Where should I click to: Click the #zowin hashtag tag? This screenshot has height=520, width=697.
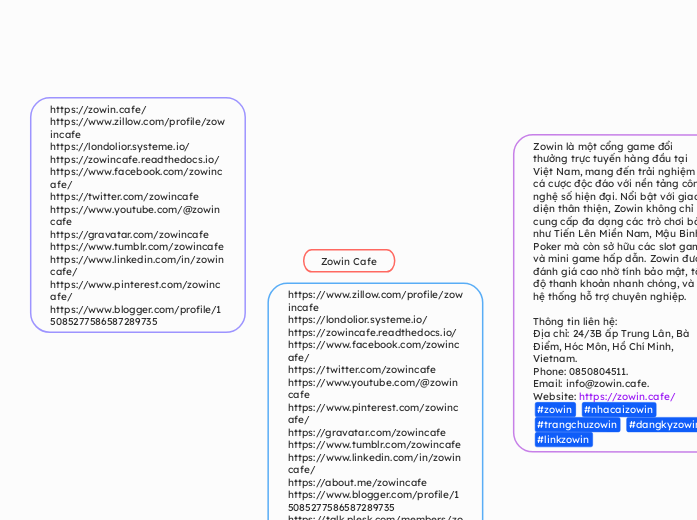coord(554,410)
